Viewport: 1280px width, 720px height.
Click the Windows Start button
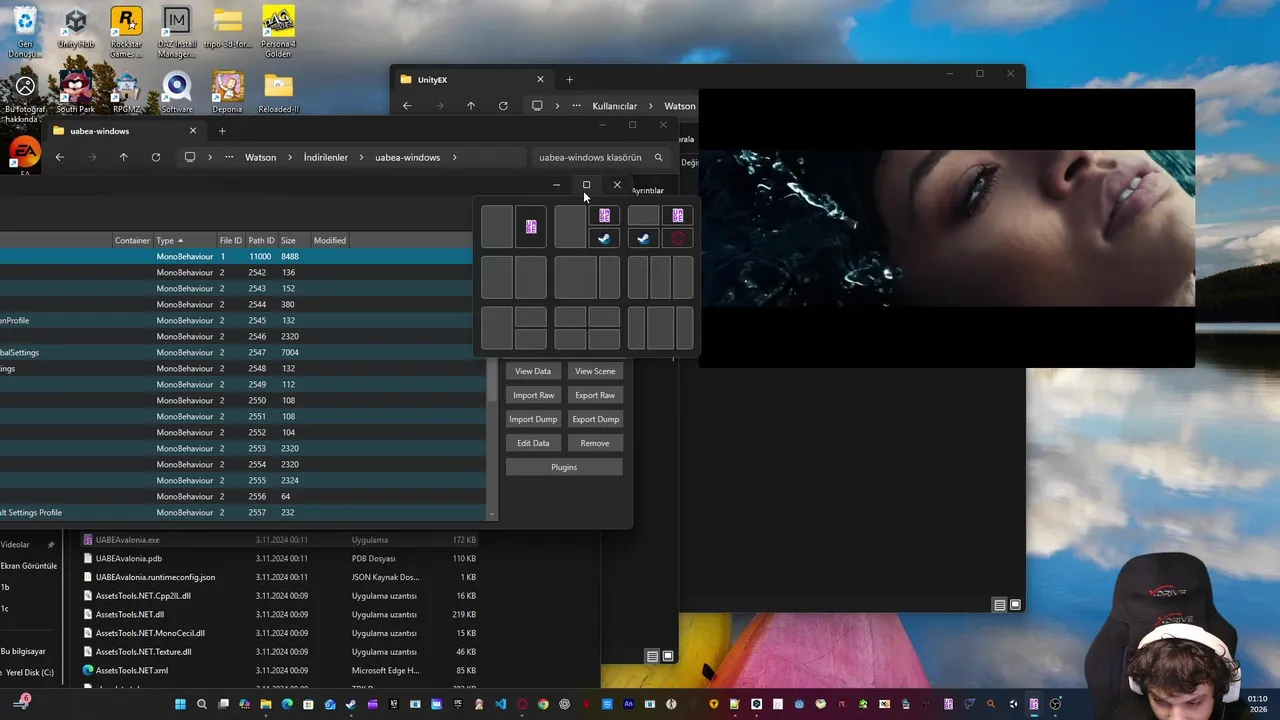181,704
